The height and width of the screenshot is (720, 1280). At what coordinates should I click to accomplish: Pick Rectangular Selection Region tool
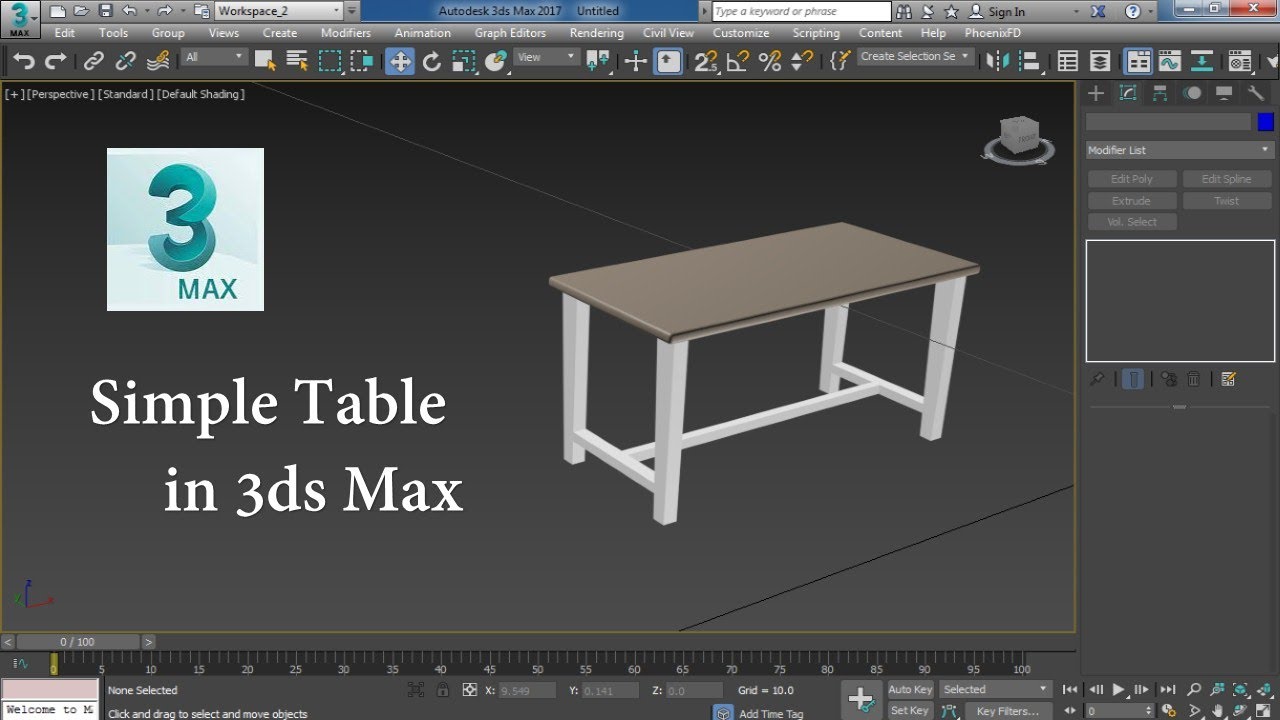(x=330, y=61)
